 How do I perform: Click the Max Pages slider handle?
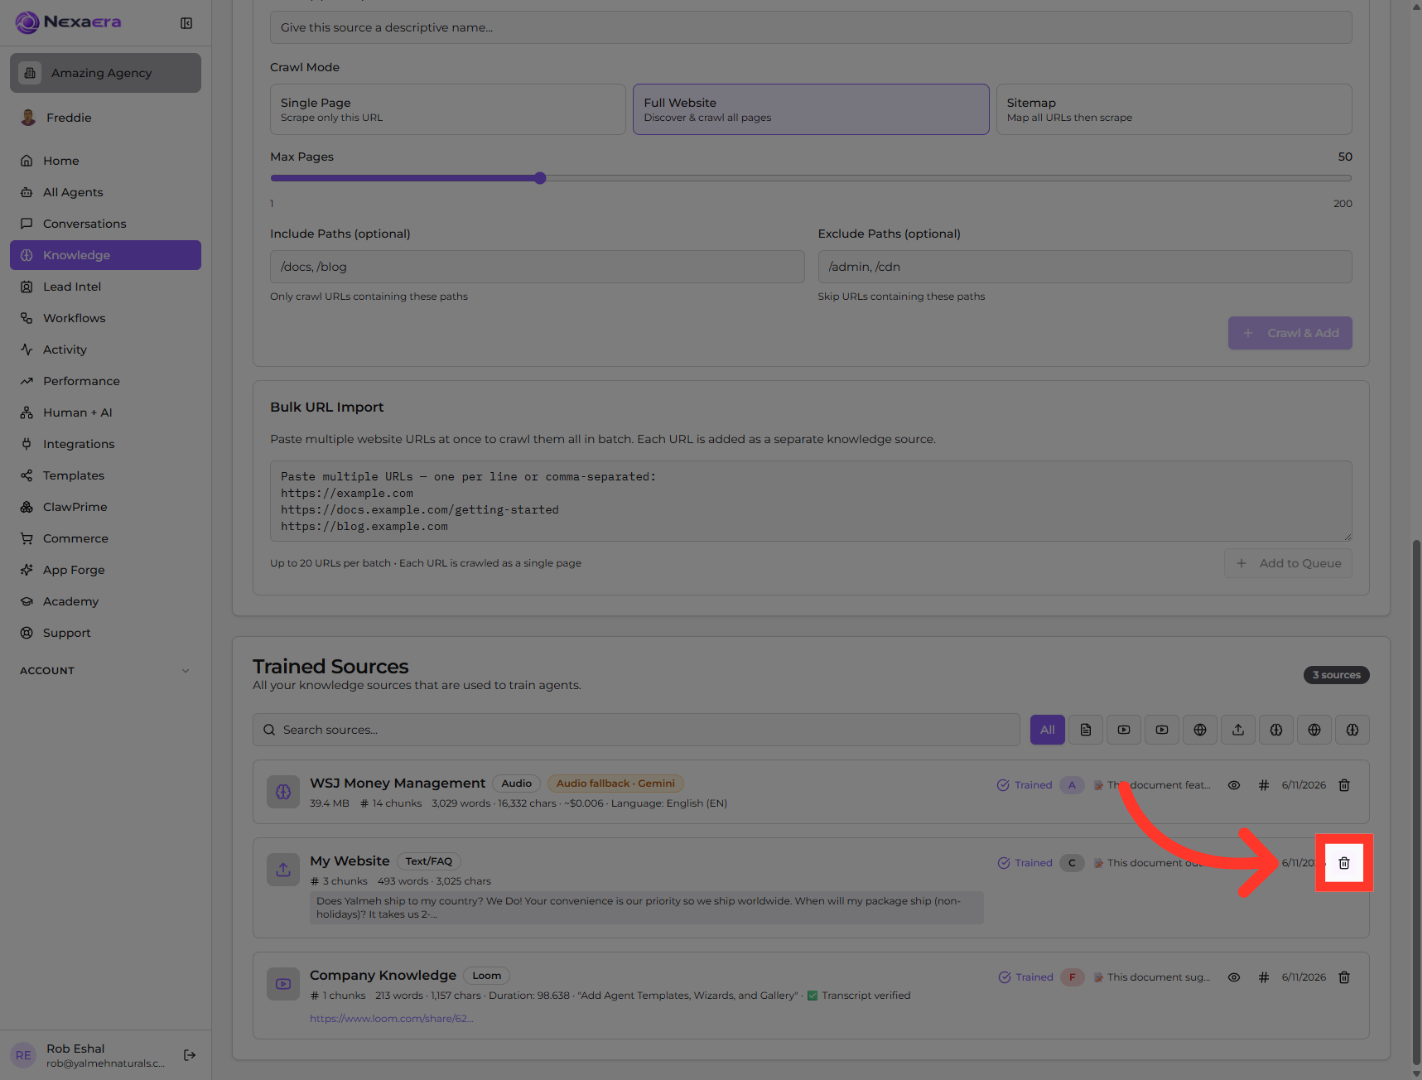pos(540,178)
